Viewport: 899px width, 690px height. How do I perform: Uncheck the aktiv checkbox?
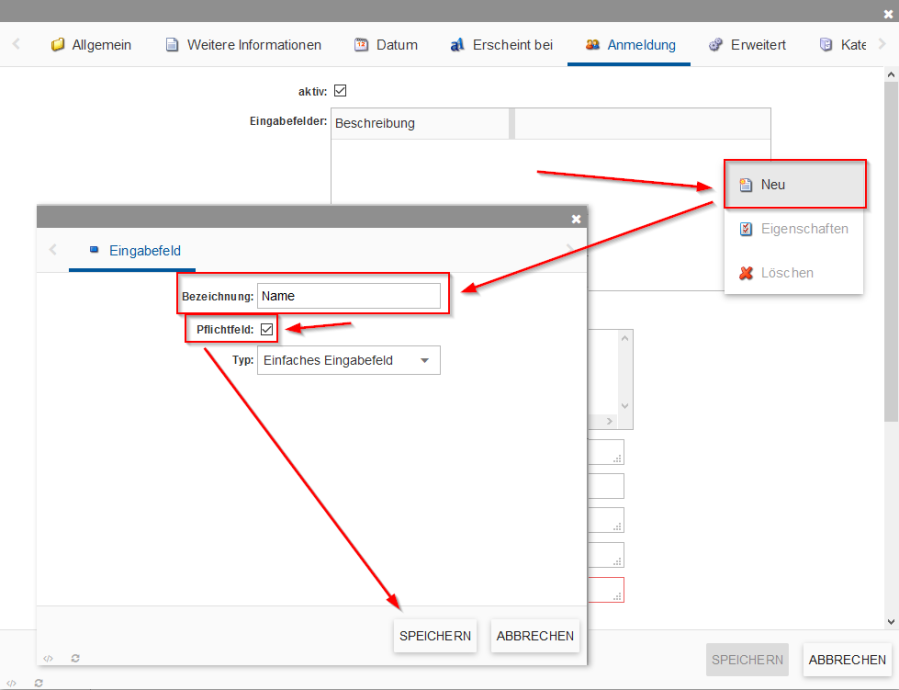click(x=340, y=91)
